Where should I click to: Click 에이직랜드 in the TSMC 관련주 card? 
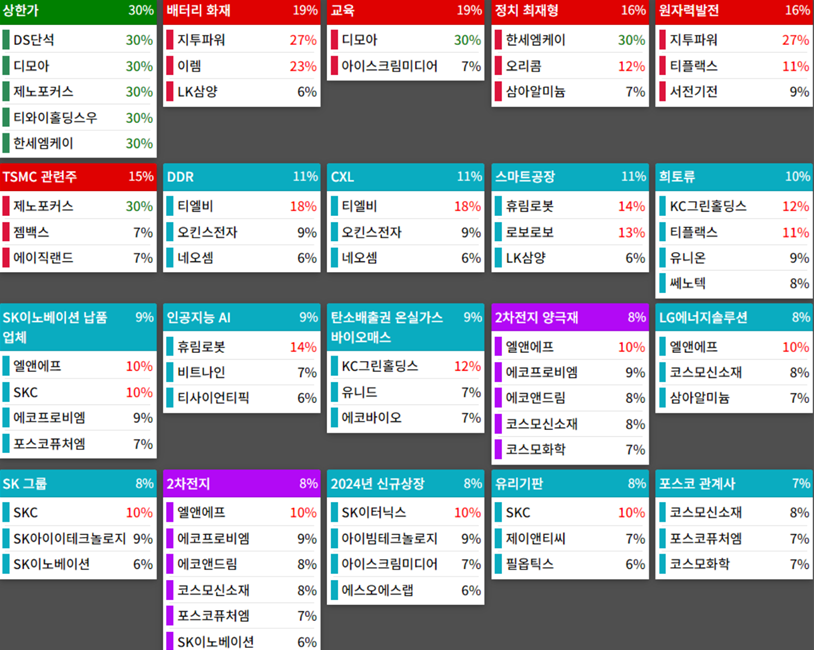pos(78,258)
